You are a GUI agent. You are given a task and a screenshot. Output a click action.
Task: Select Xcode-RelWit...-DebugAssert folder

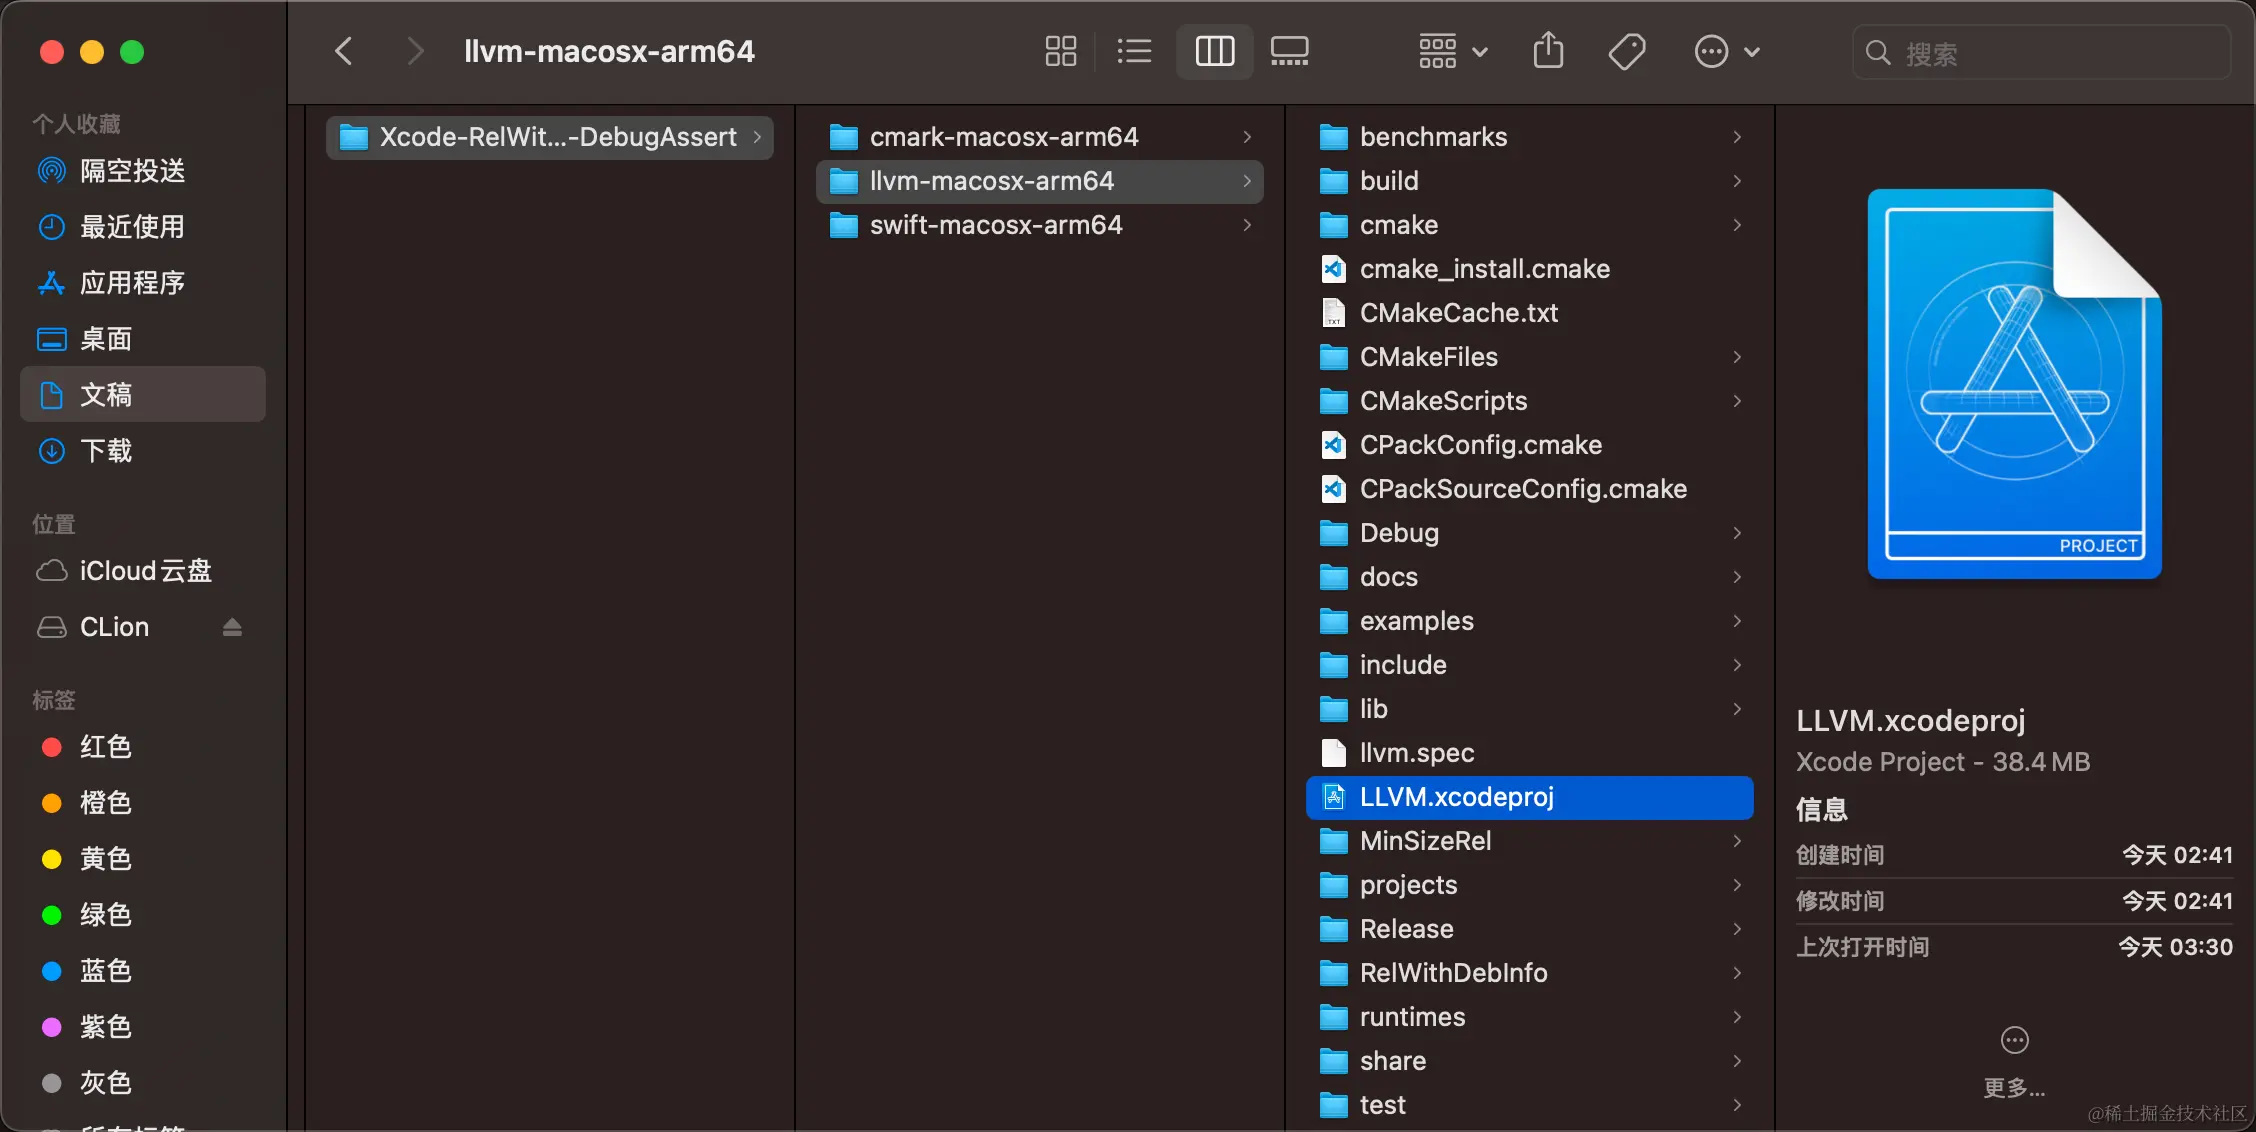[550, 137]
